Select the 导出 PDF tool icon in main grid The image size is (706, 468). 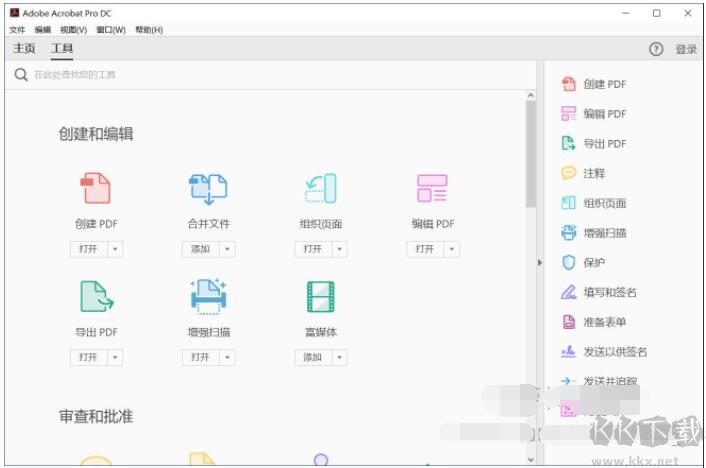[96, 296]
